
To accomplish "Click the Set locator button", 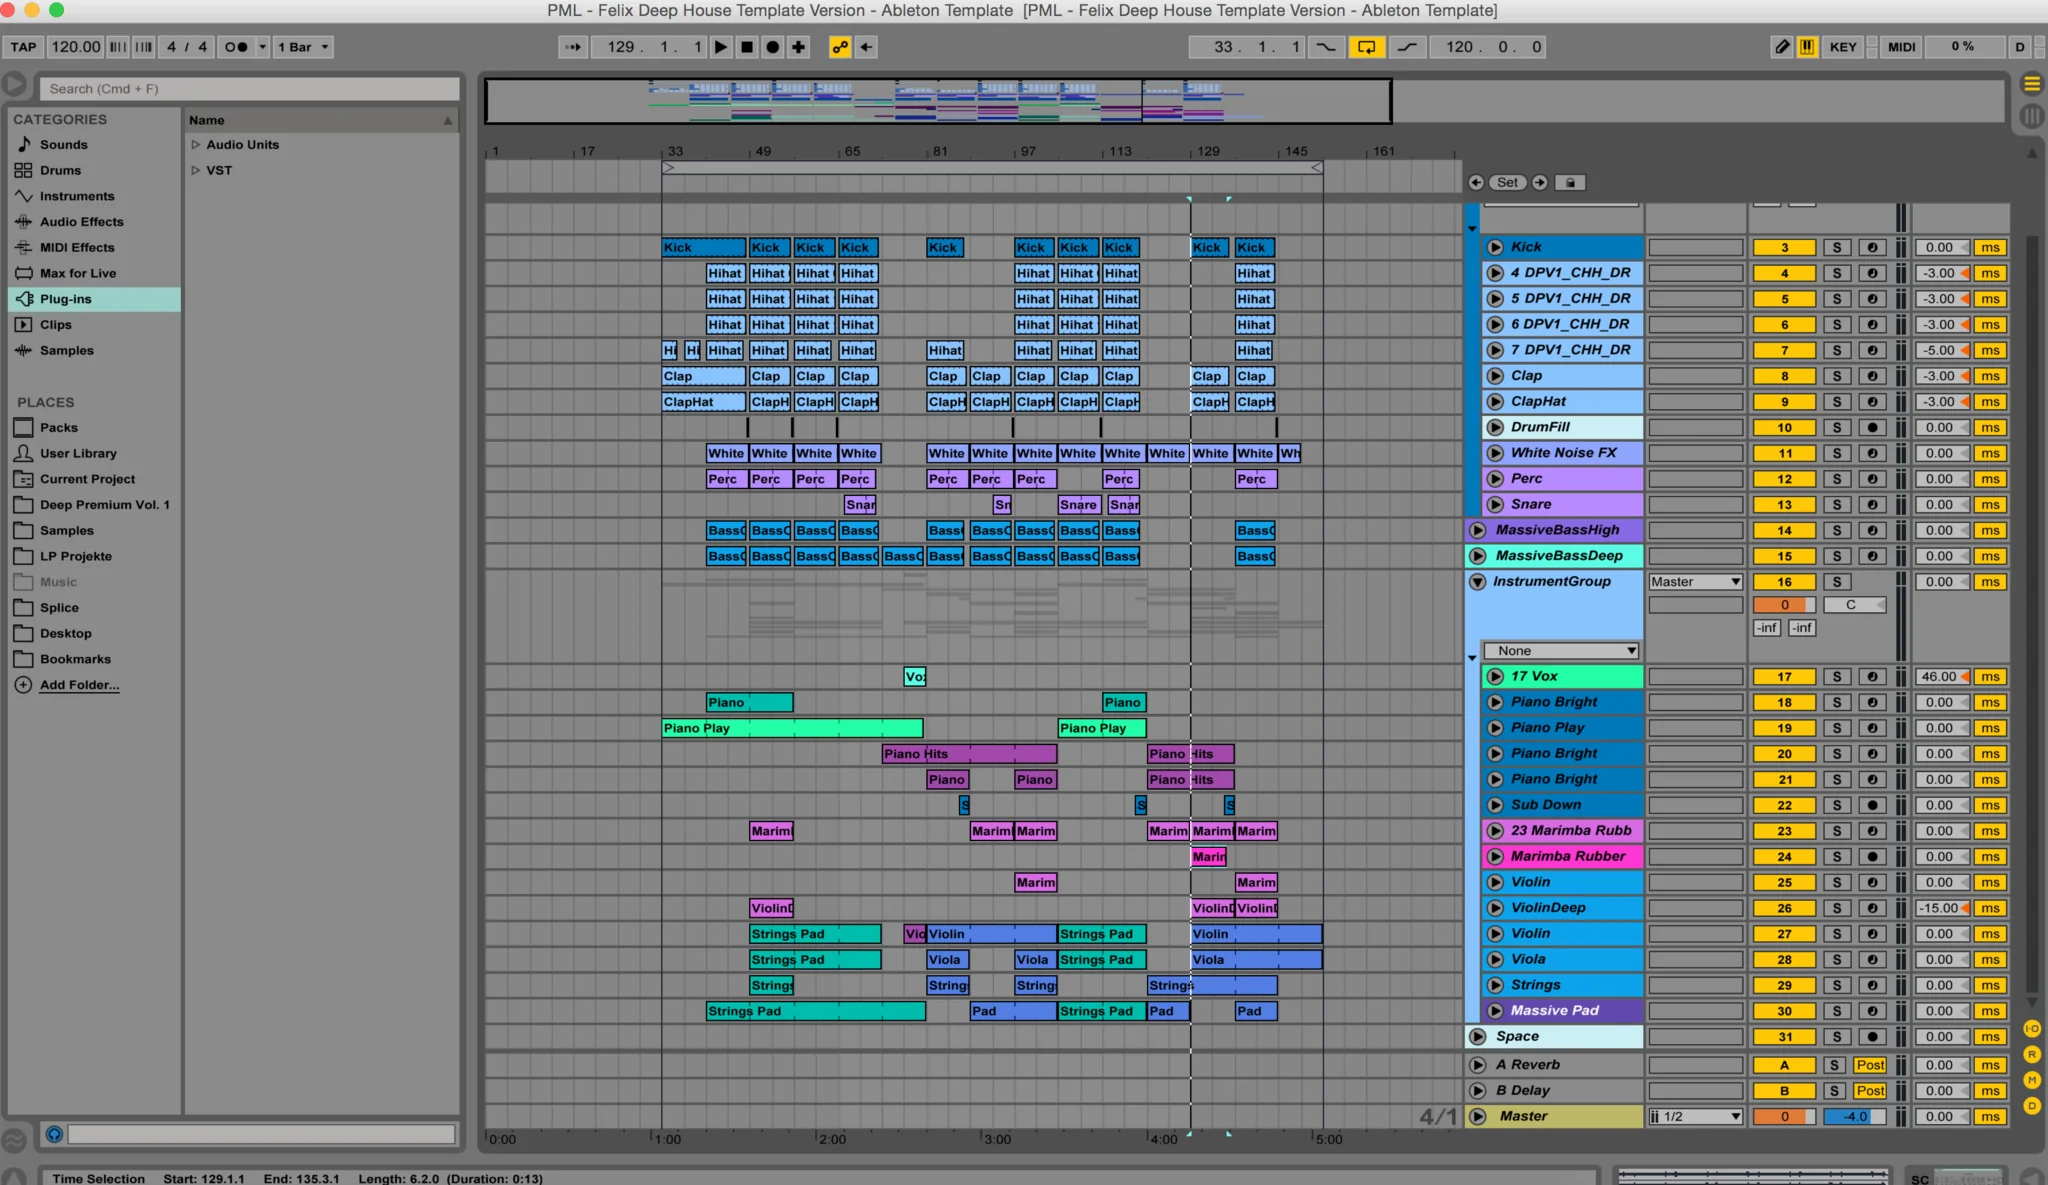I will coord(1508,182).
